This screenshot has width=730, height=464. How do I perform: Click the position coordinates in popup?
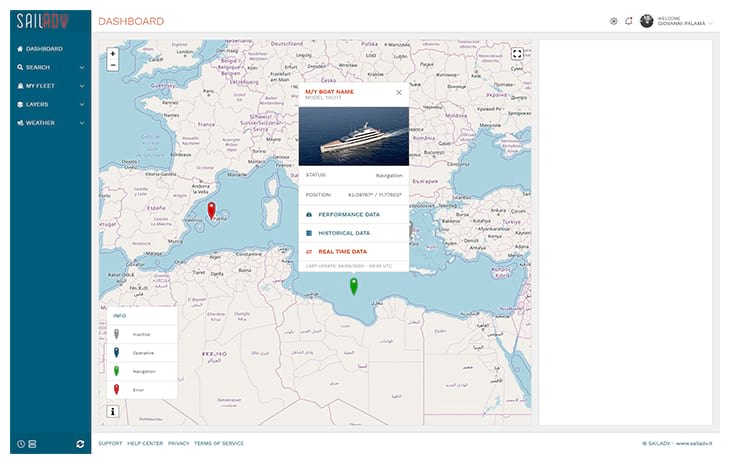[x=375, y=195]
